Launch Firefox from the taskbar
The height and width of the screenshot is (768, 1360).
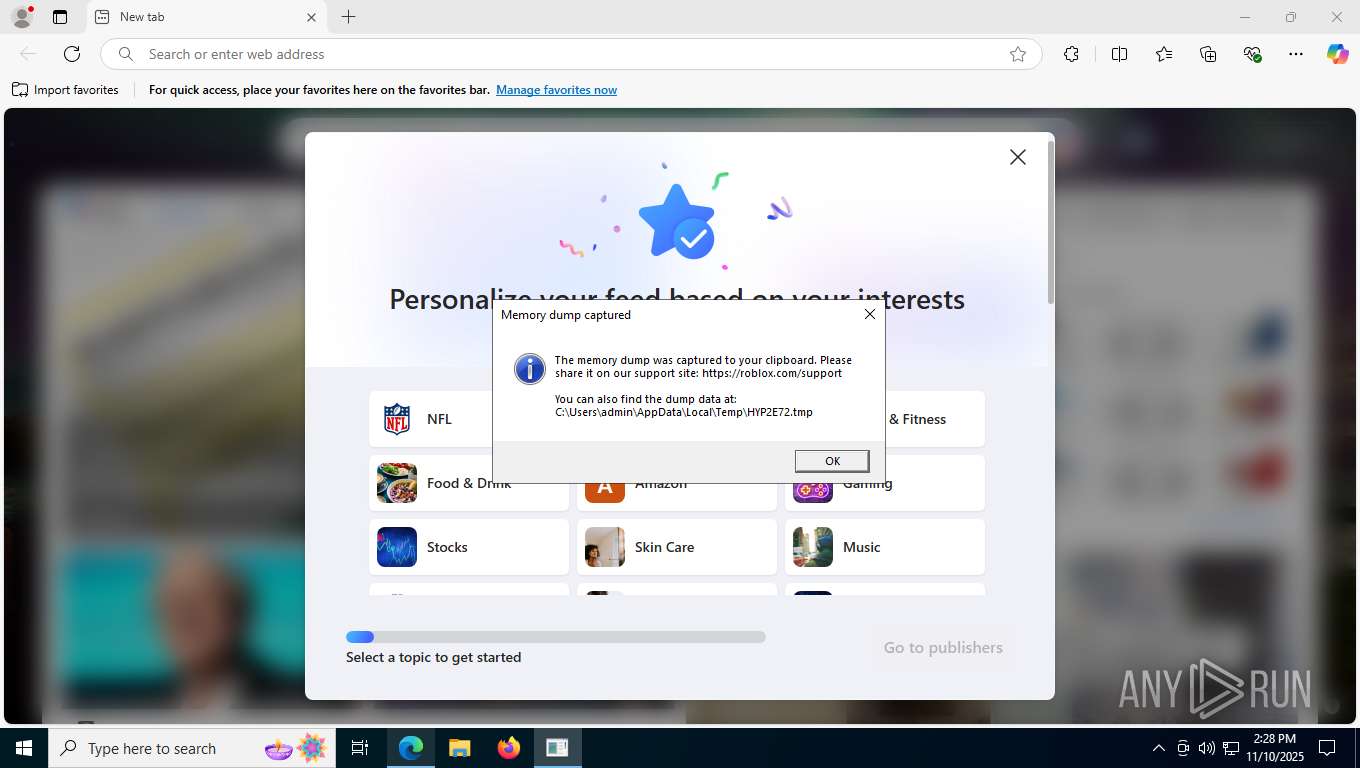509,748
